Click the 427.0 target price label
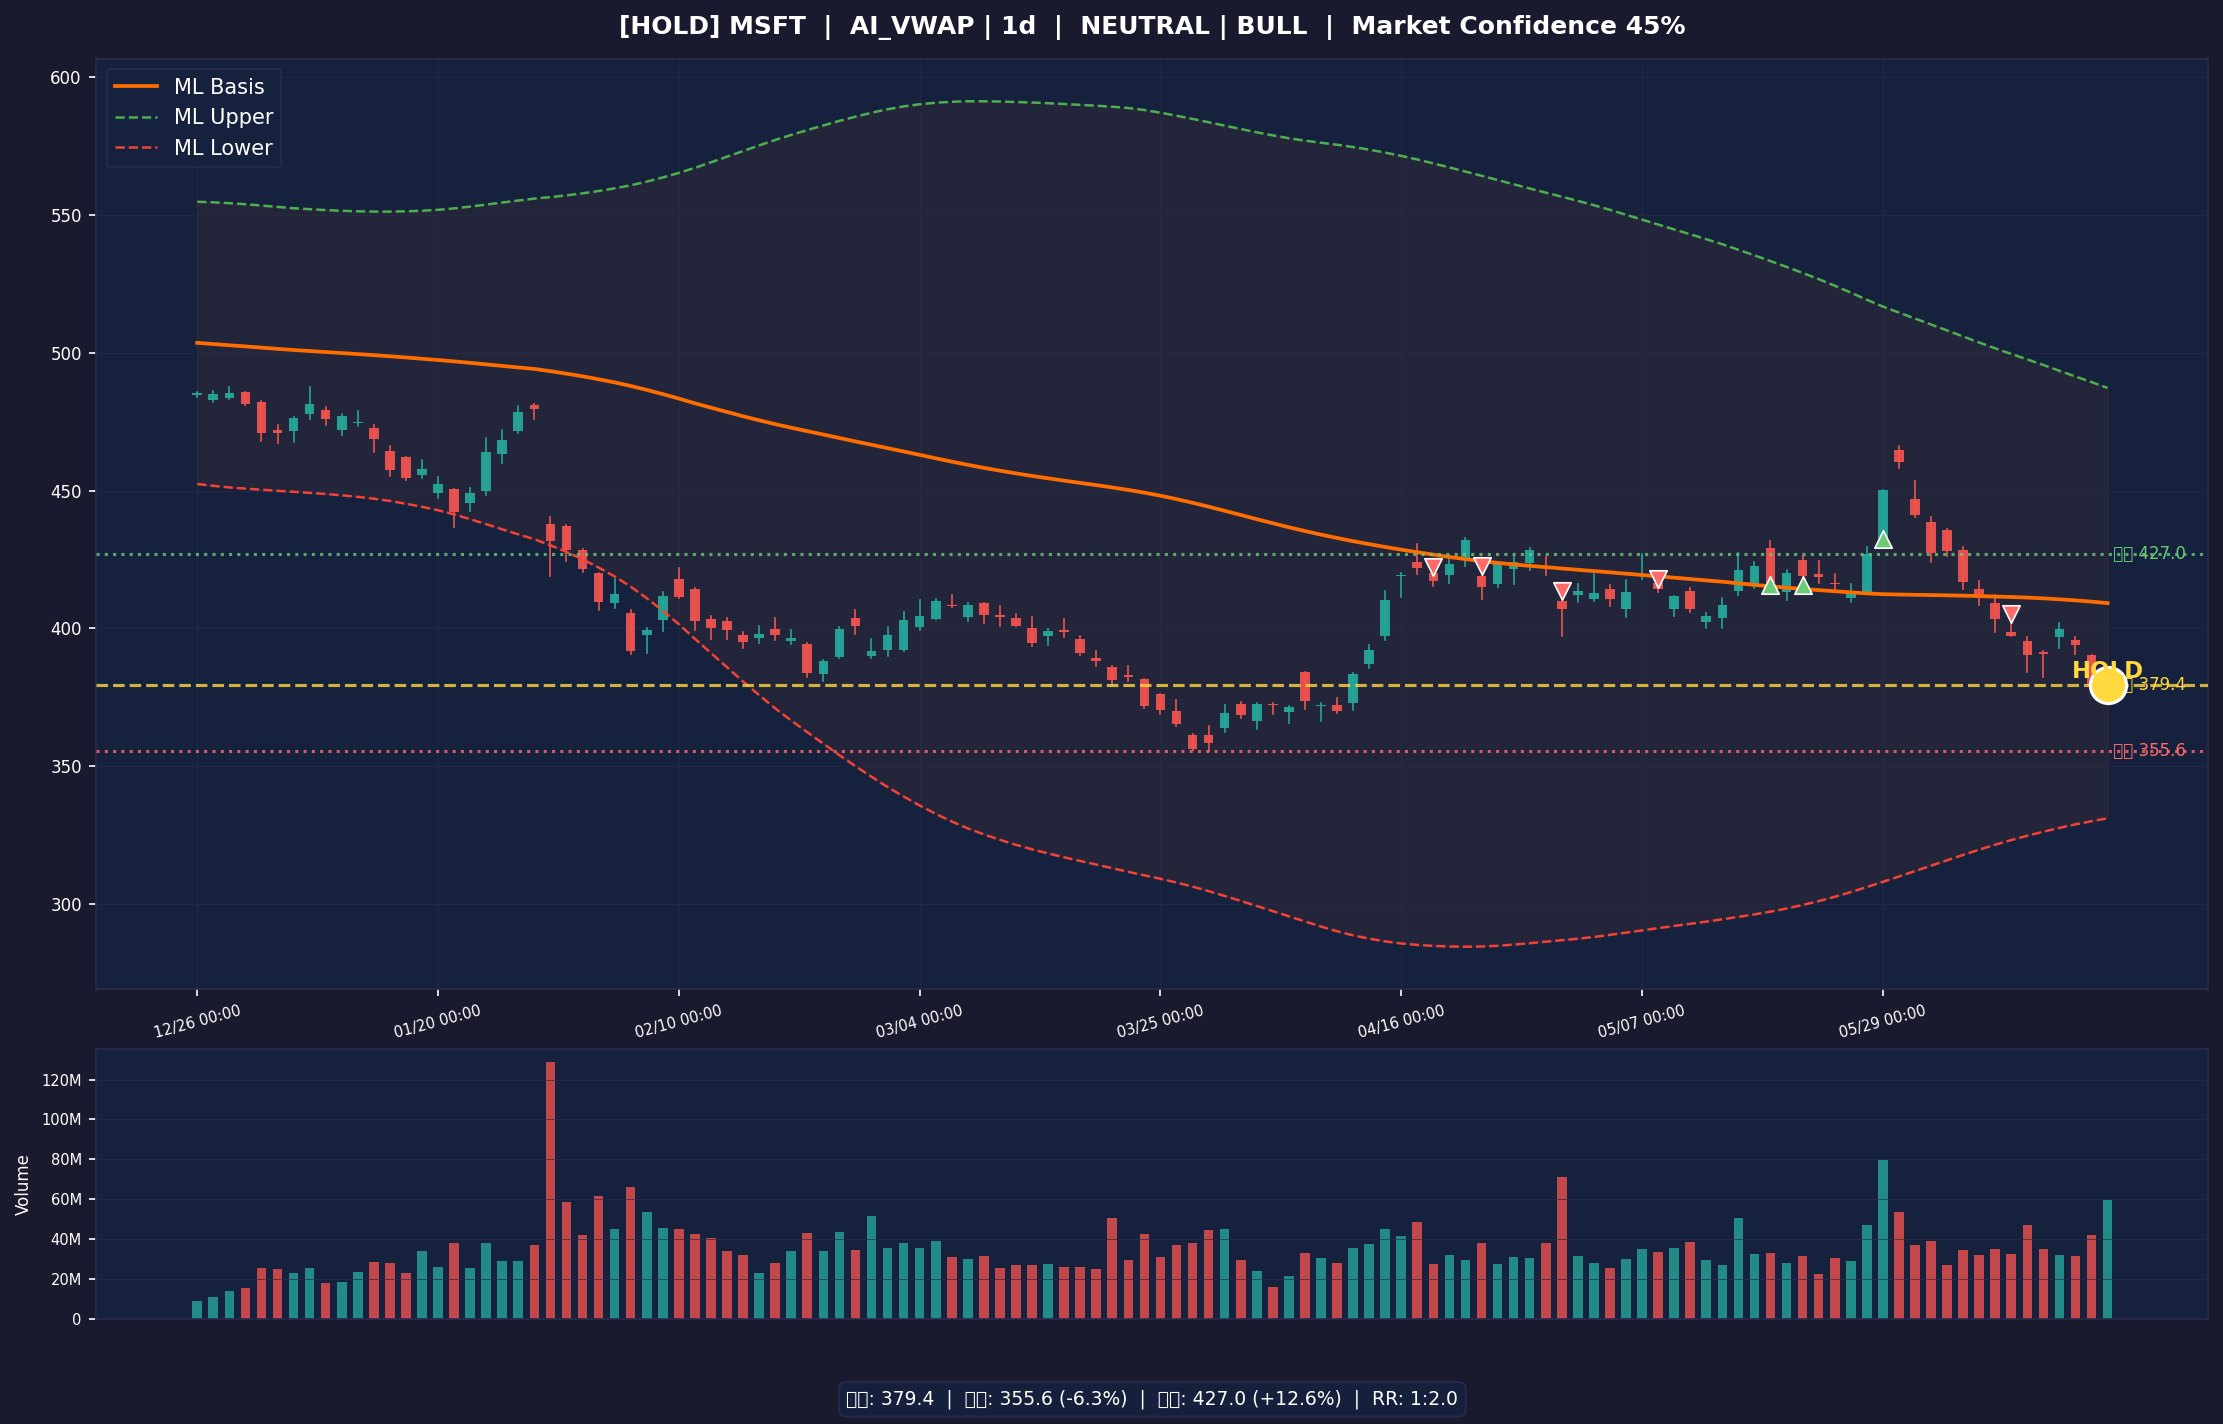Image resolution: width=2223 pixels, height=1424 pixels. coord(2149,554)
